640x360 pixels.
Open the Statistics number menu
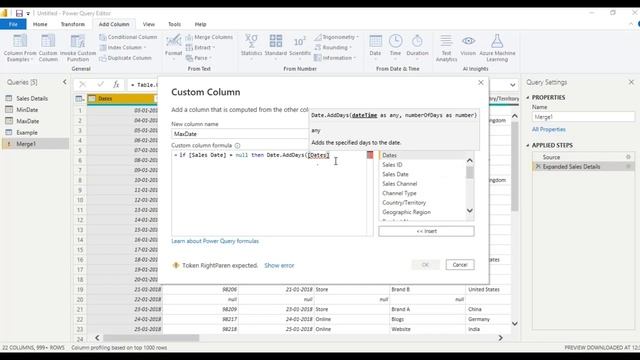251,46
